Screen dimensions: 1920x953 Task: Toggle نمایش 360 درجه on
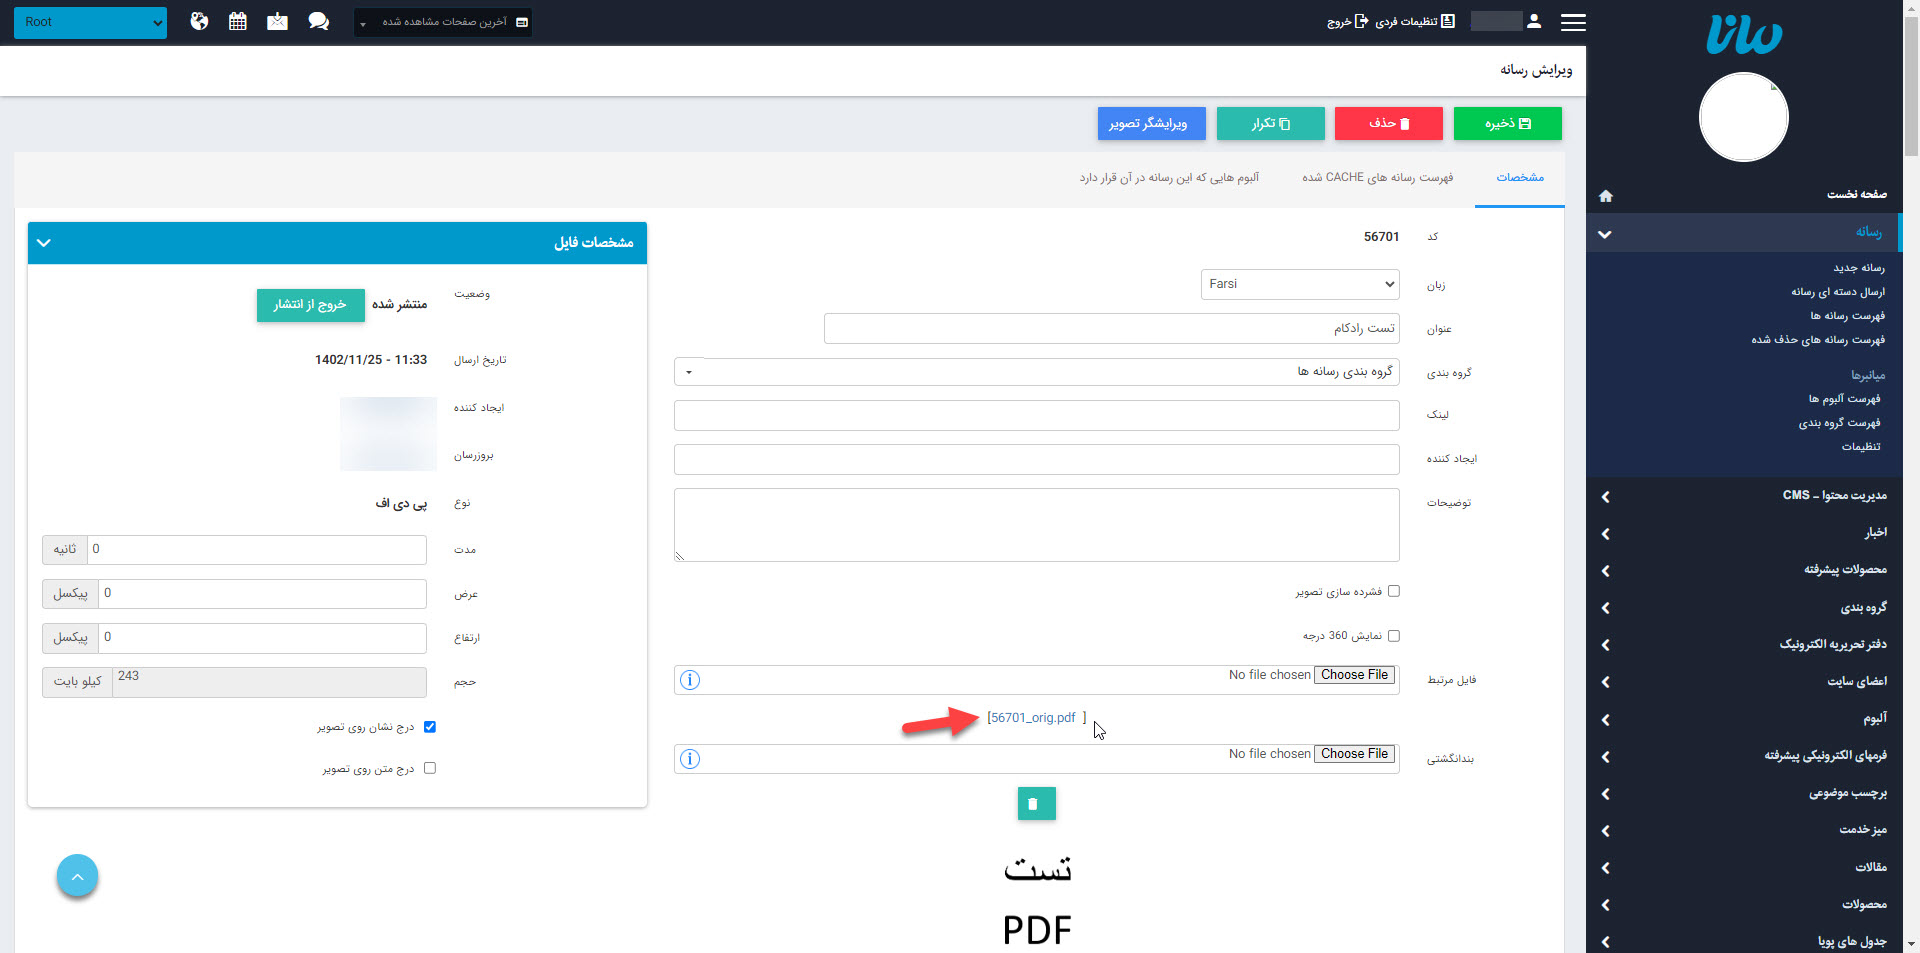point(1394,635)
